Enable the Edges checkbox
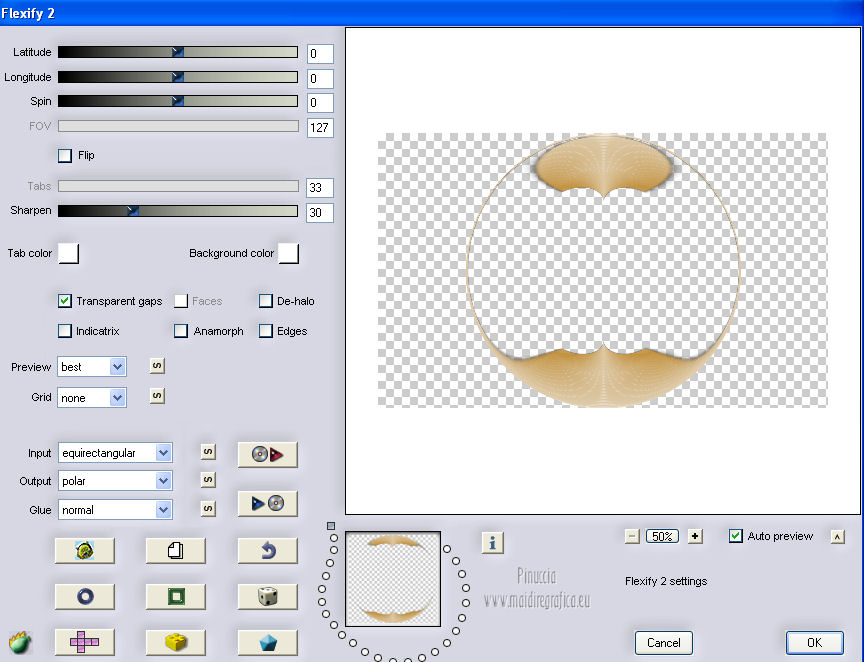864x662 pixels. point(266,331)
